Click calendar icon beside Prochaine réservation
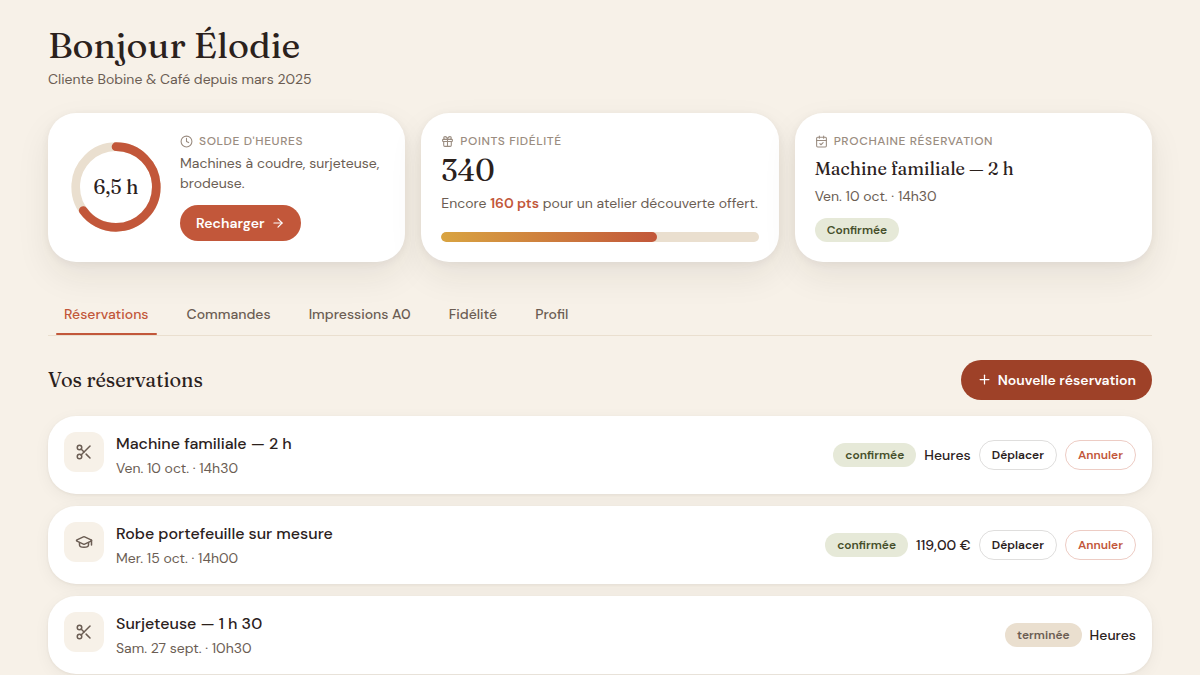Screen dimensions: 1200x675 click(x=821, y=142)
